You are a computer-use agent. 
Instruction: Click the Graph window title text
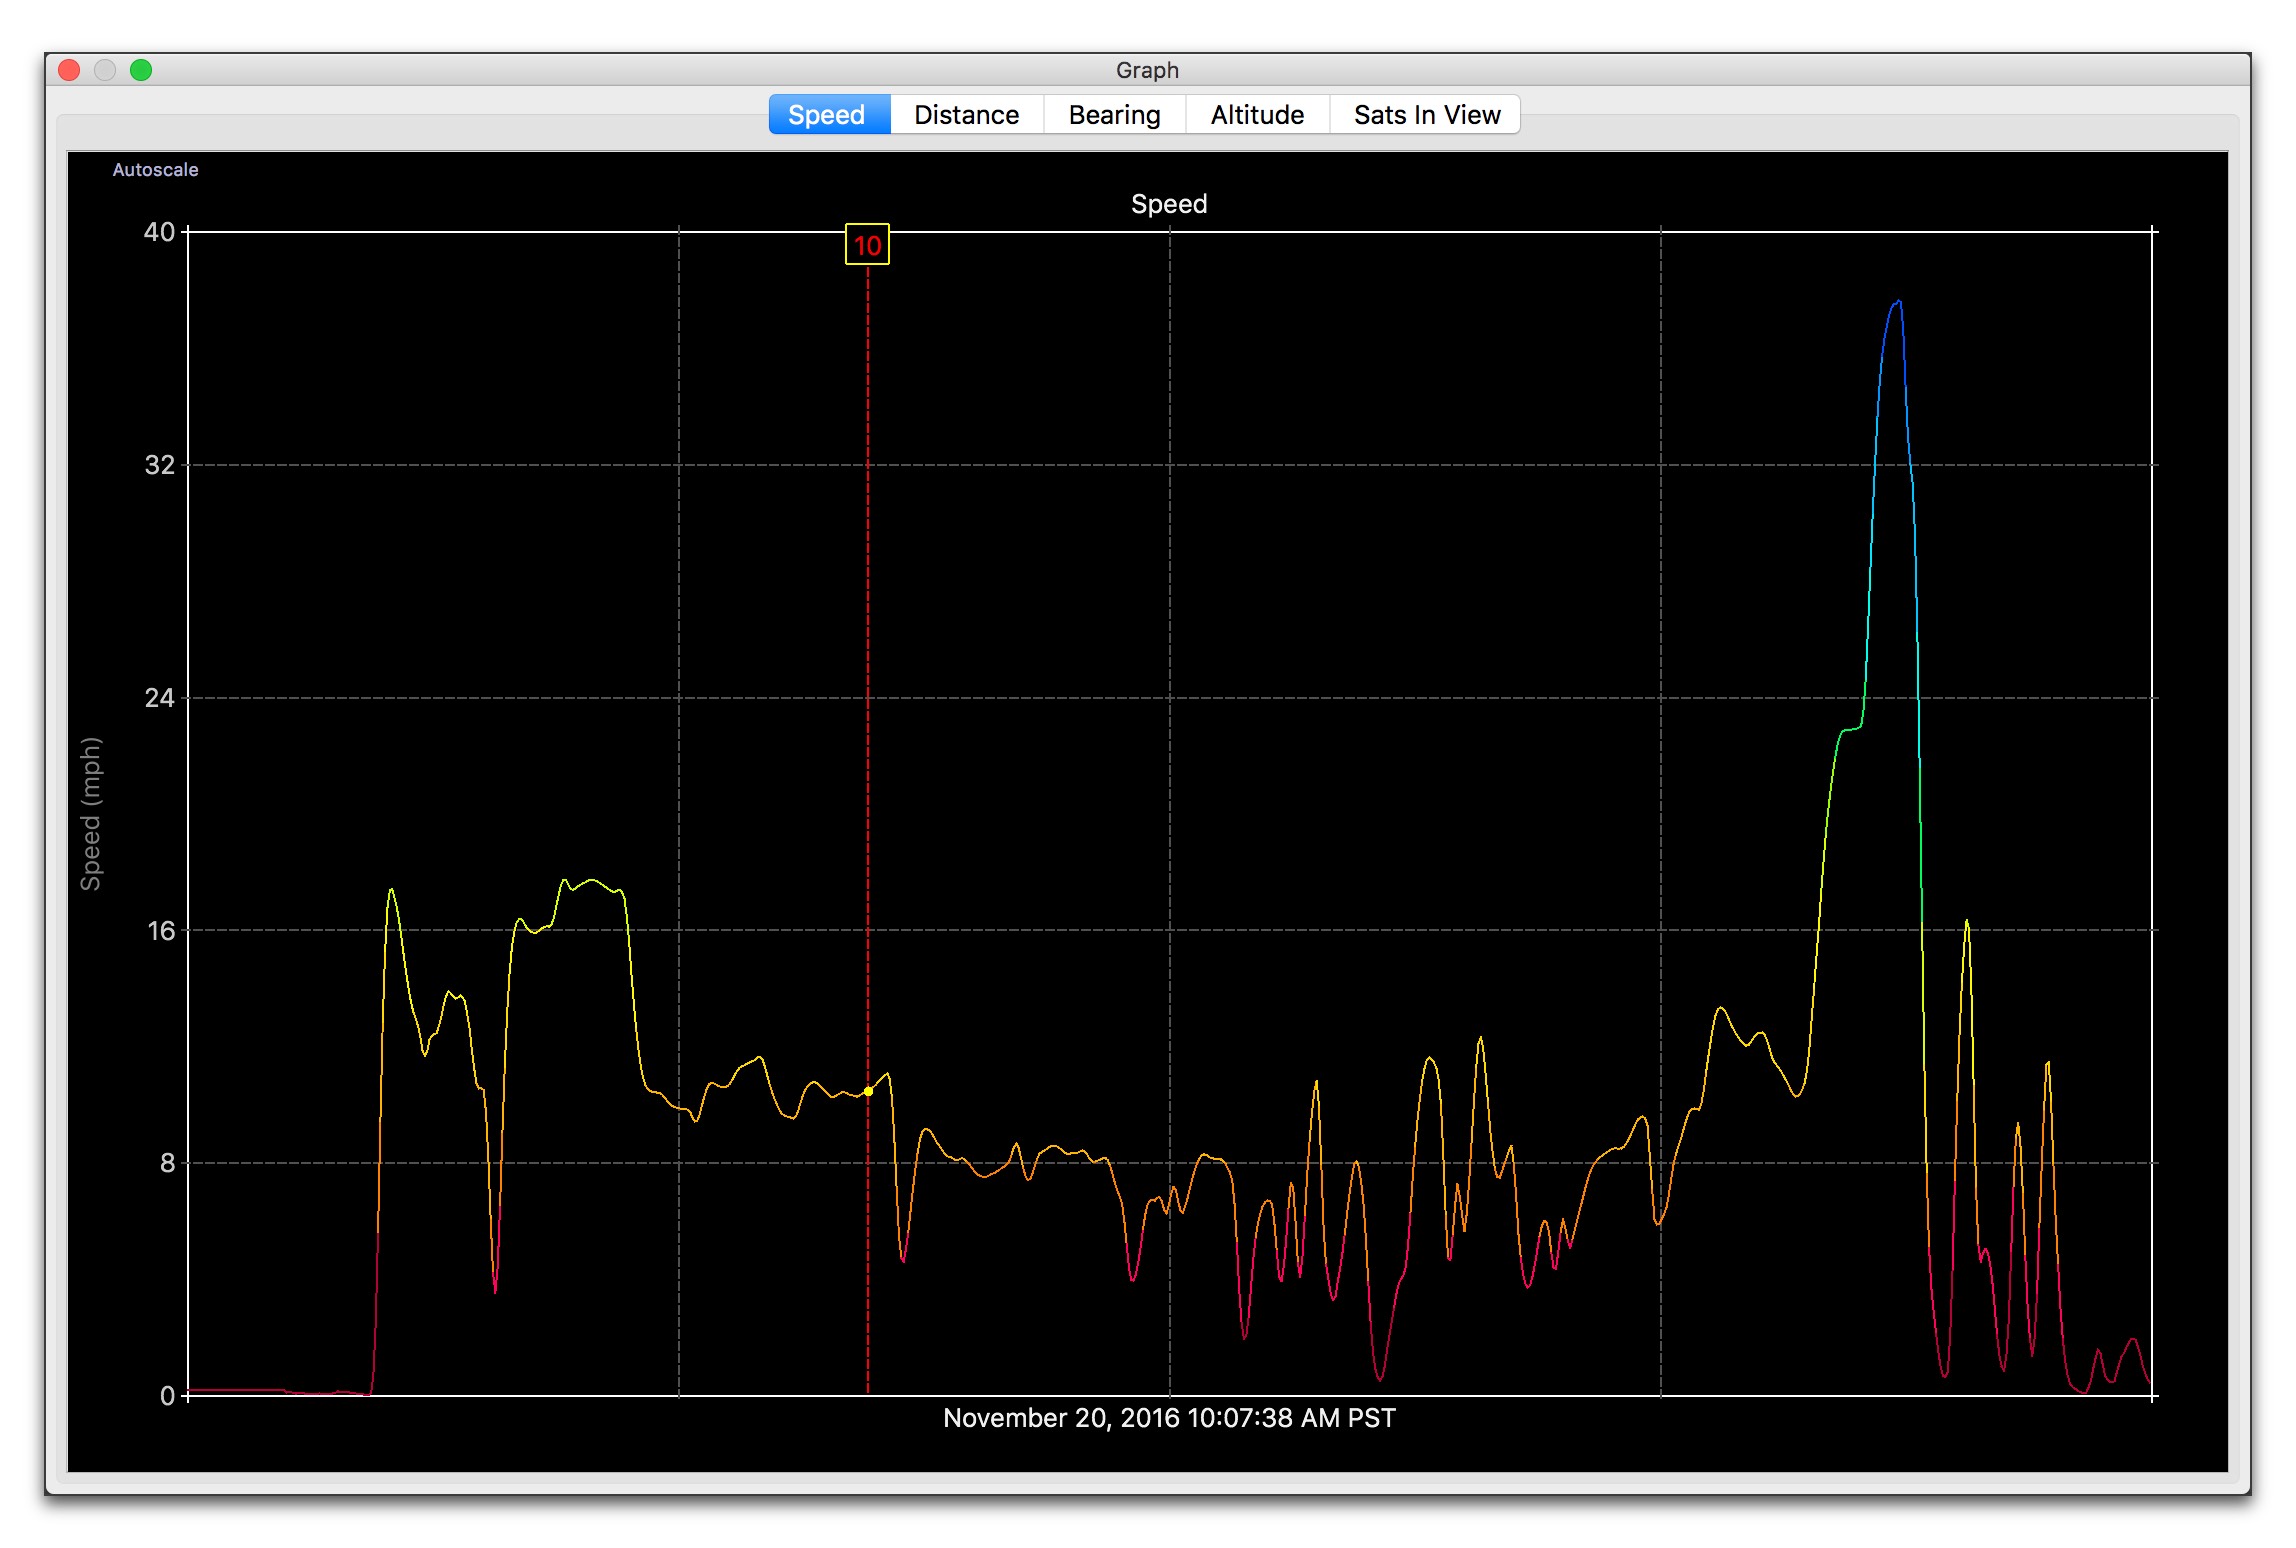pyautogui.click(x=1147, y=70)
